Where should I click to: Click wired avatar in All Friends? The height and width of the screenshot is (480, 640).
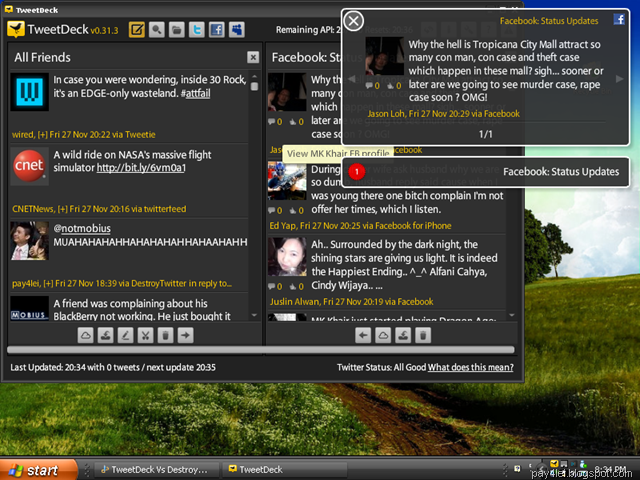29,92
